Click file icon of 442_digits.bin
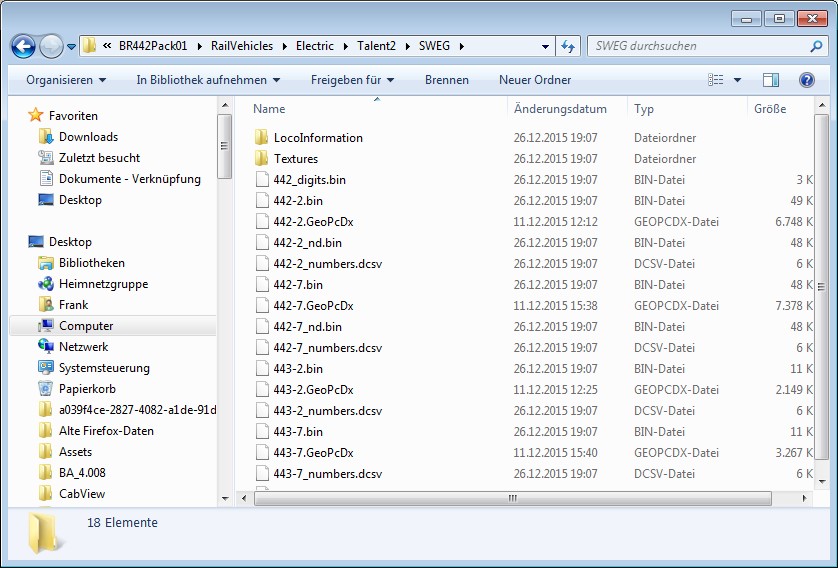Image resolution: width=838 pixels, height=568 pixels. tap(262, 180)
